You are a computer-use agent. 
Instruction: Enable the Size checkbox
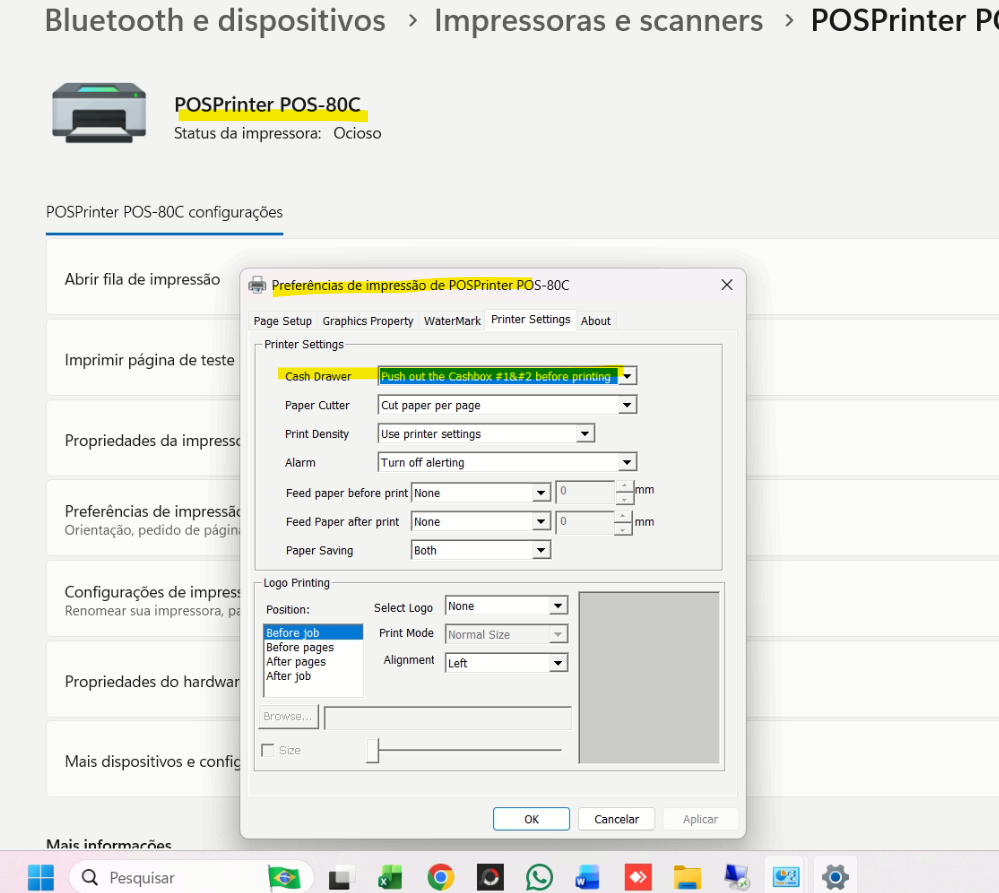tap(268, 750)
